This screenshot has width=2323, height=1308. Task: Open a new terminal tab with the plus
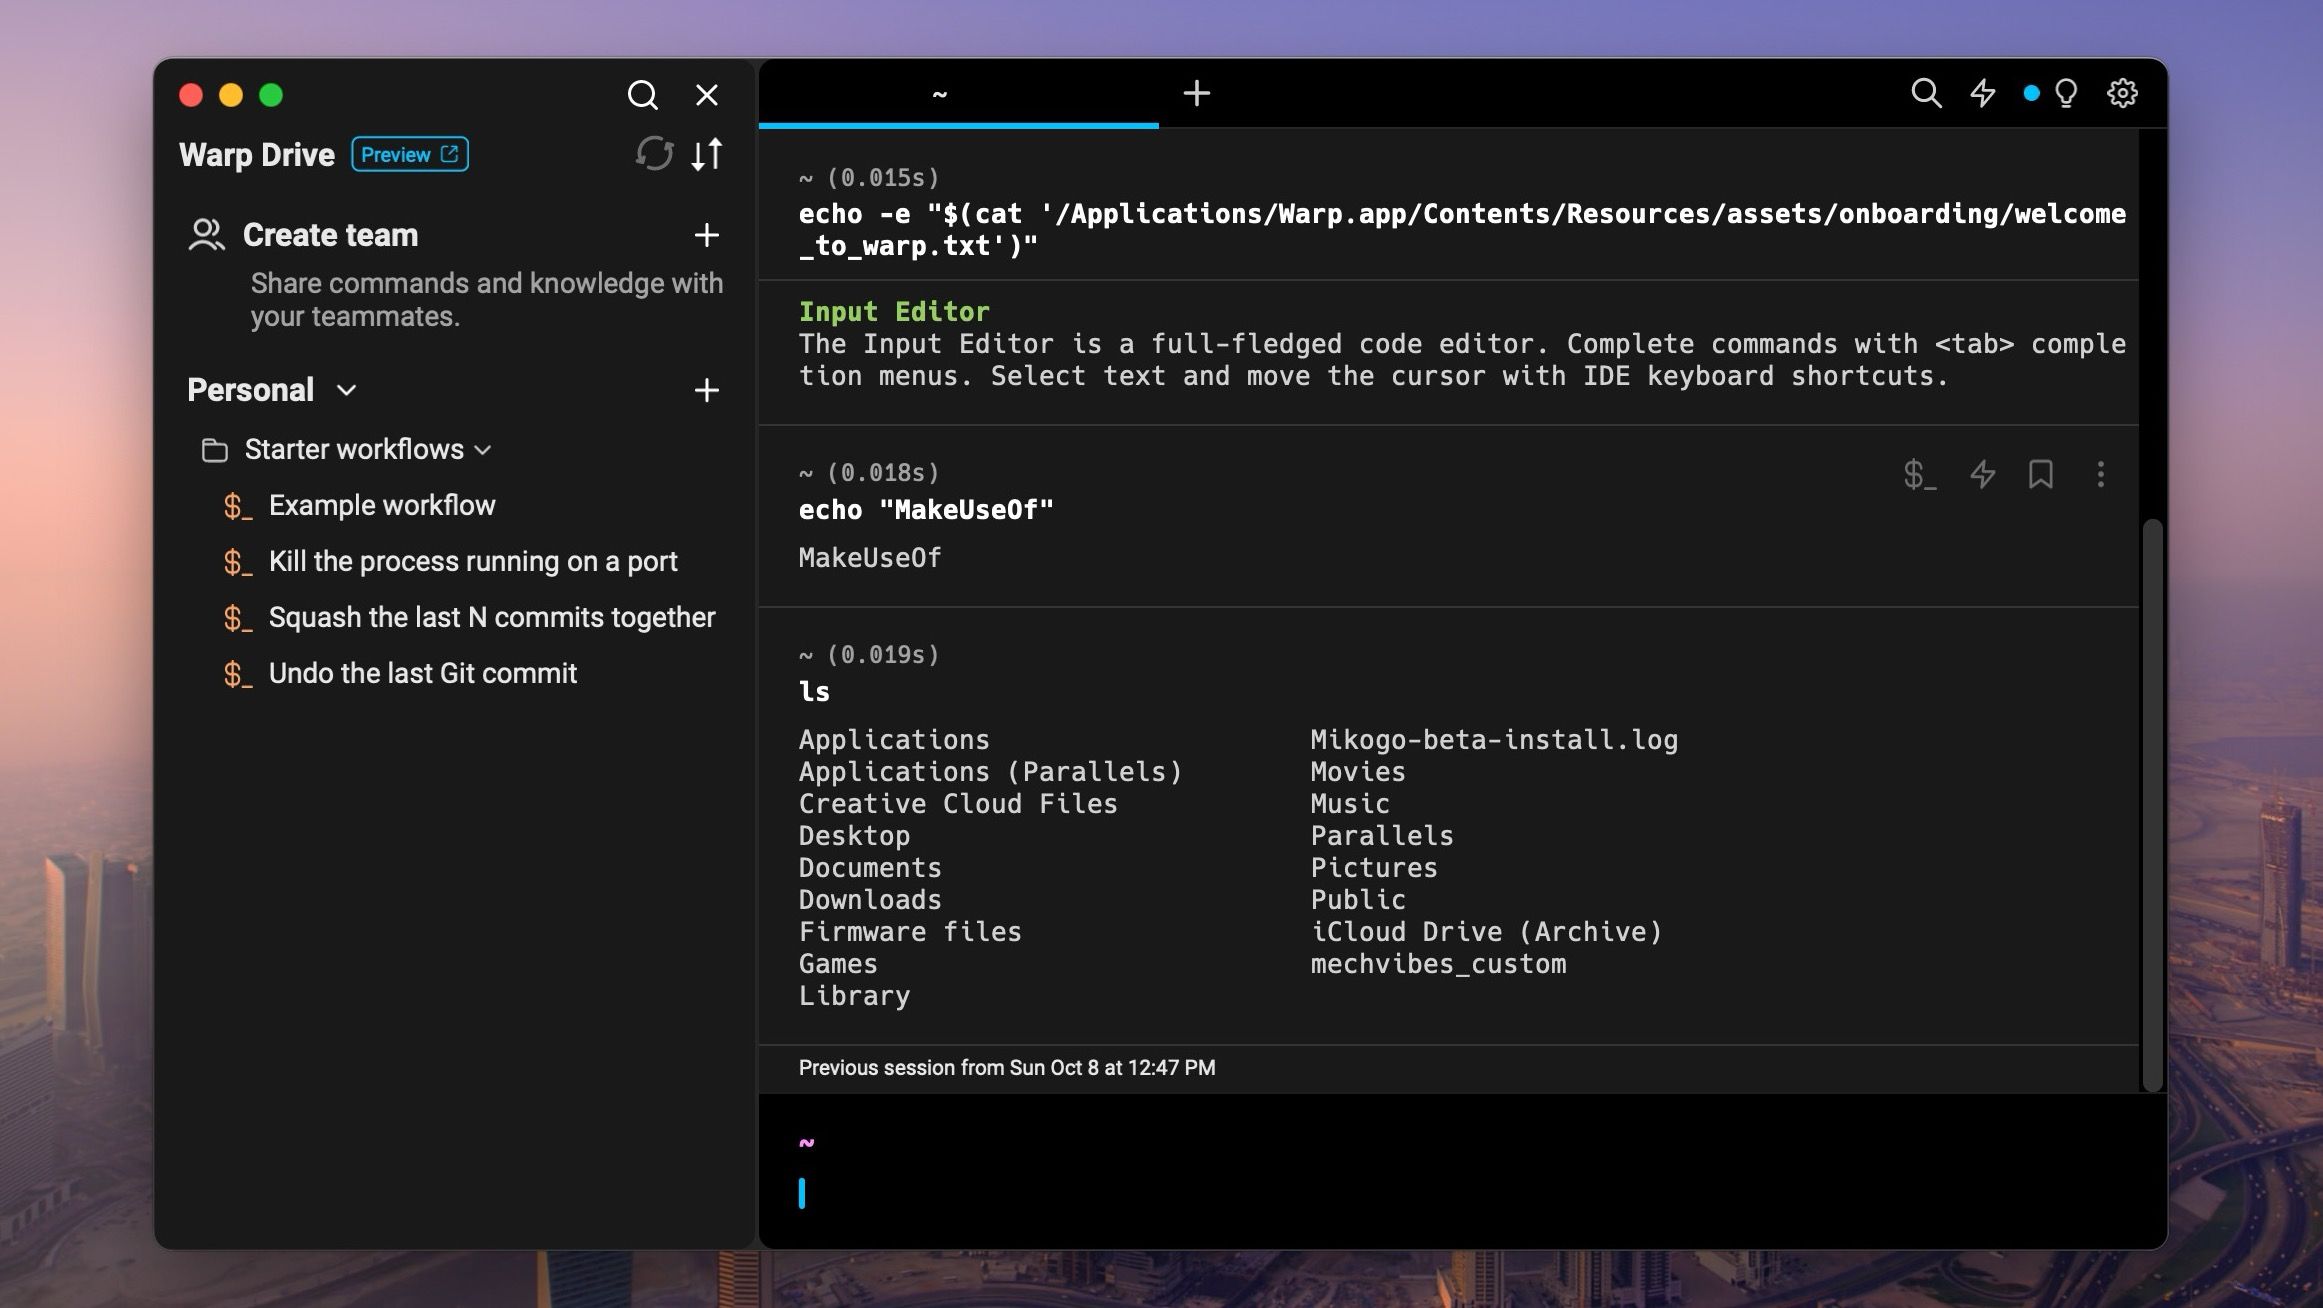click(x=1196, y=92)
